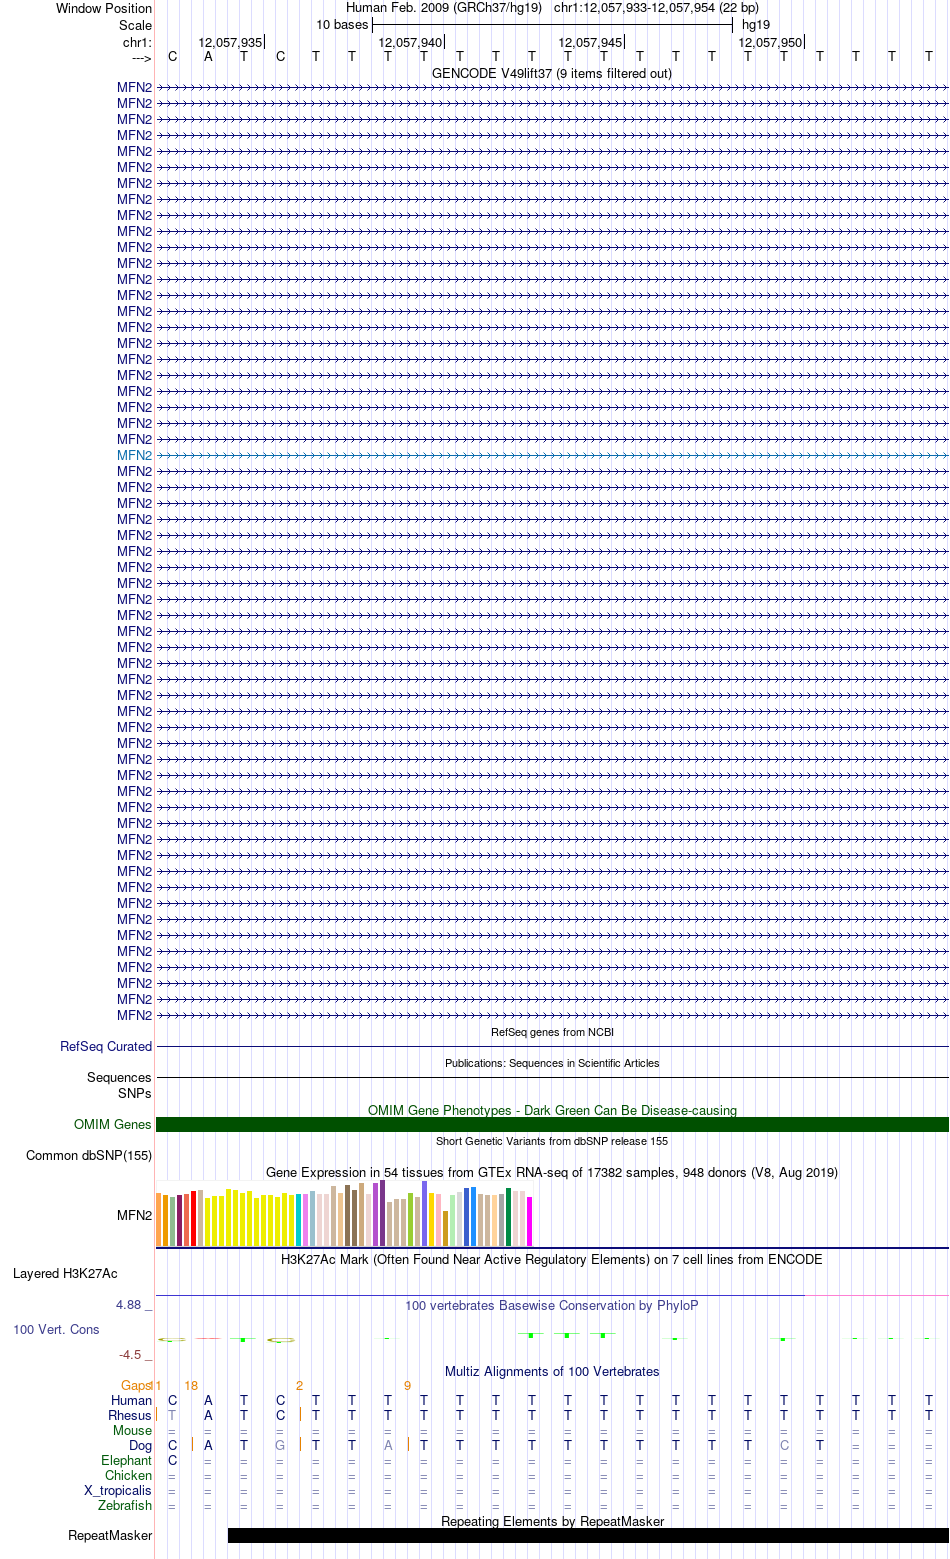Click the Scale label
This screenshot has width=950, height=1559.
point(136,25)
